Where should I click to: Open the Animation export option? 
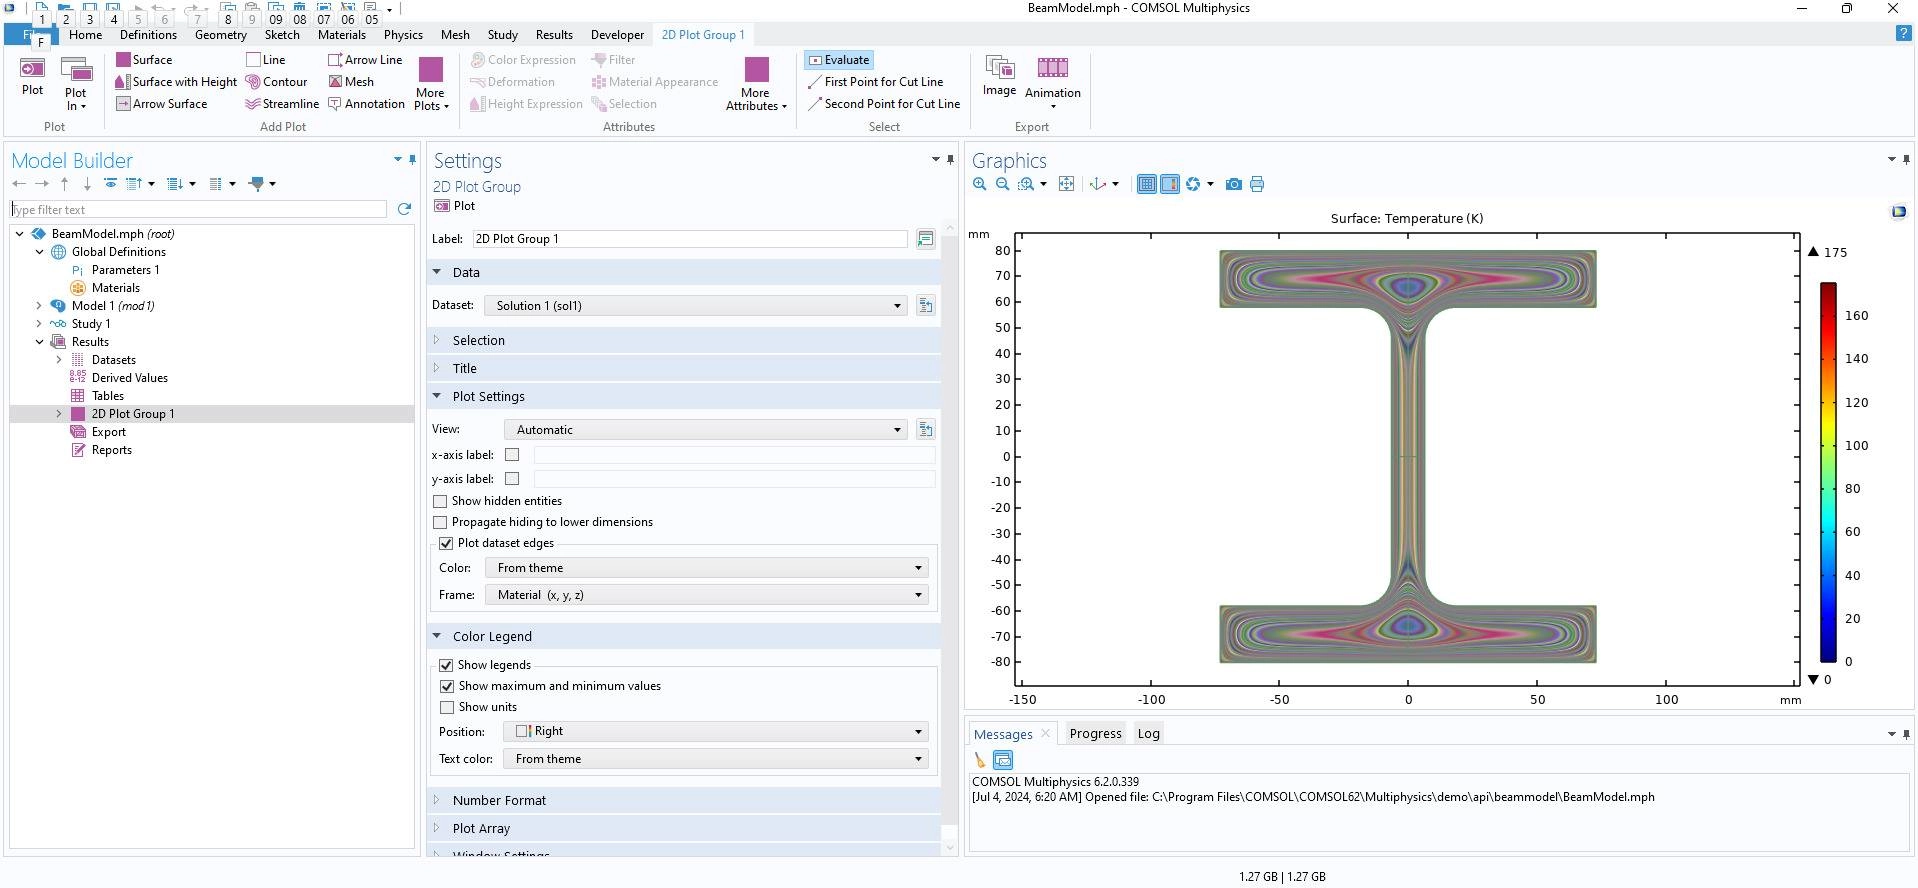[x=1052, y=82]
